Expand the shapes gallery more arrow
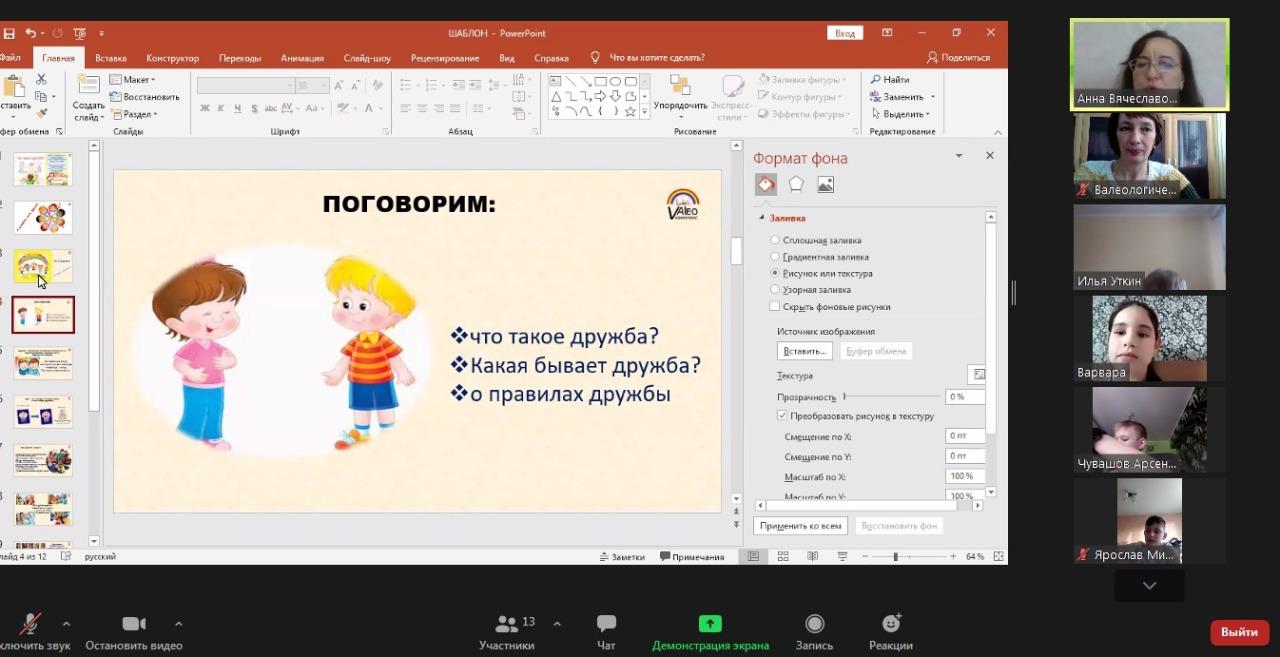Viewport: 1280px width, 657px height. click(644, 113)
